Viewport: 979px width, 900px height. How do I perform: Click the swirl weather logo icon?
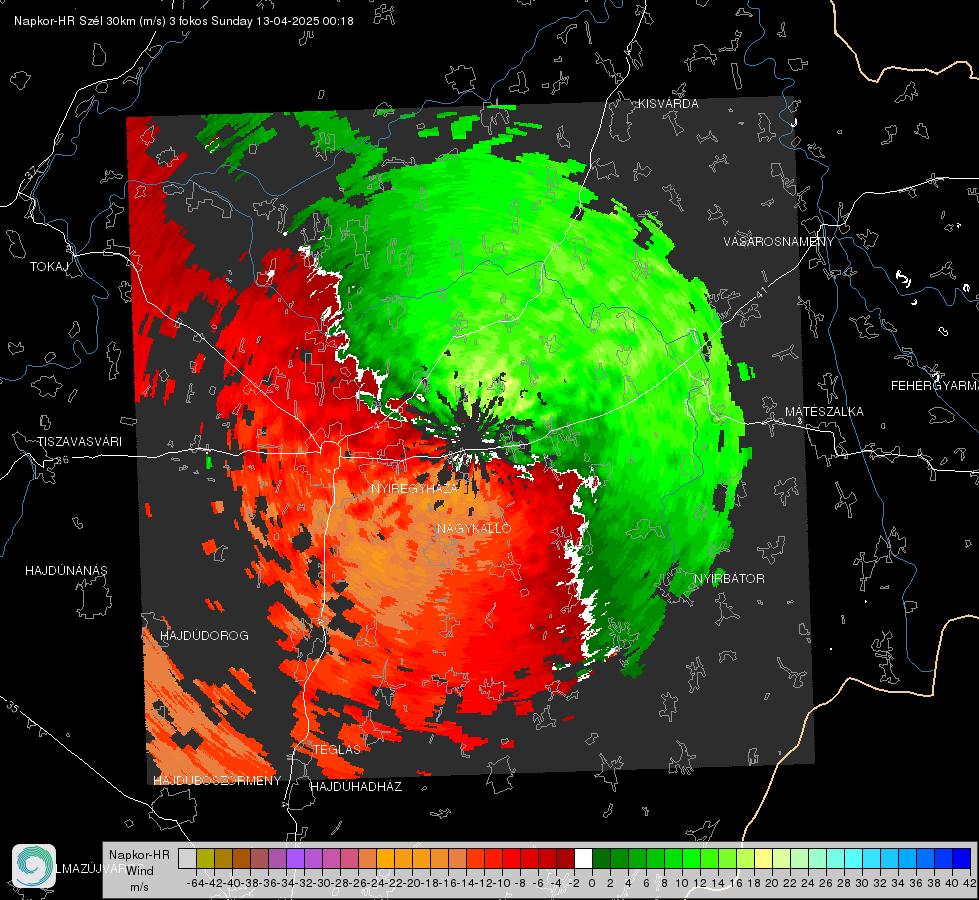(34, 866)
